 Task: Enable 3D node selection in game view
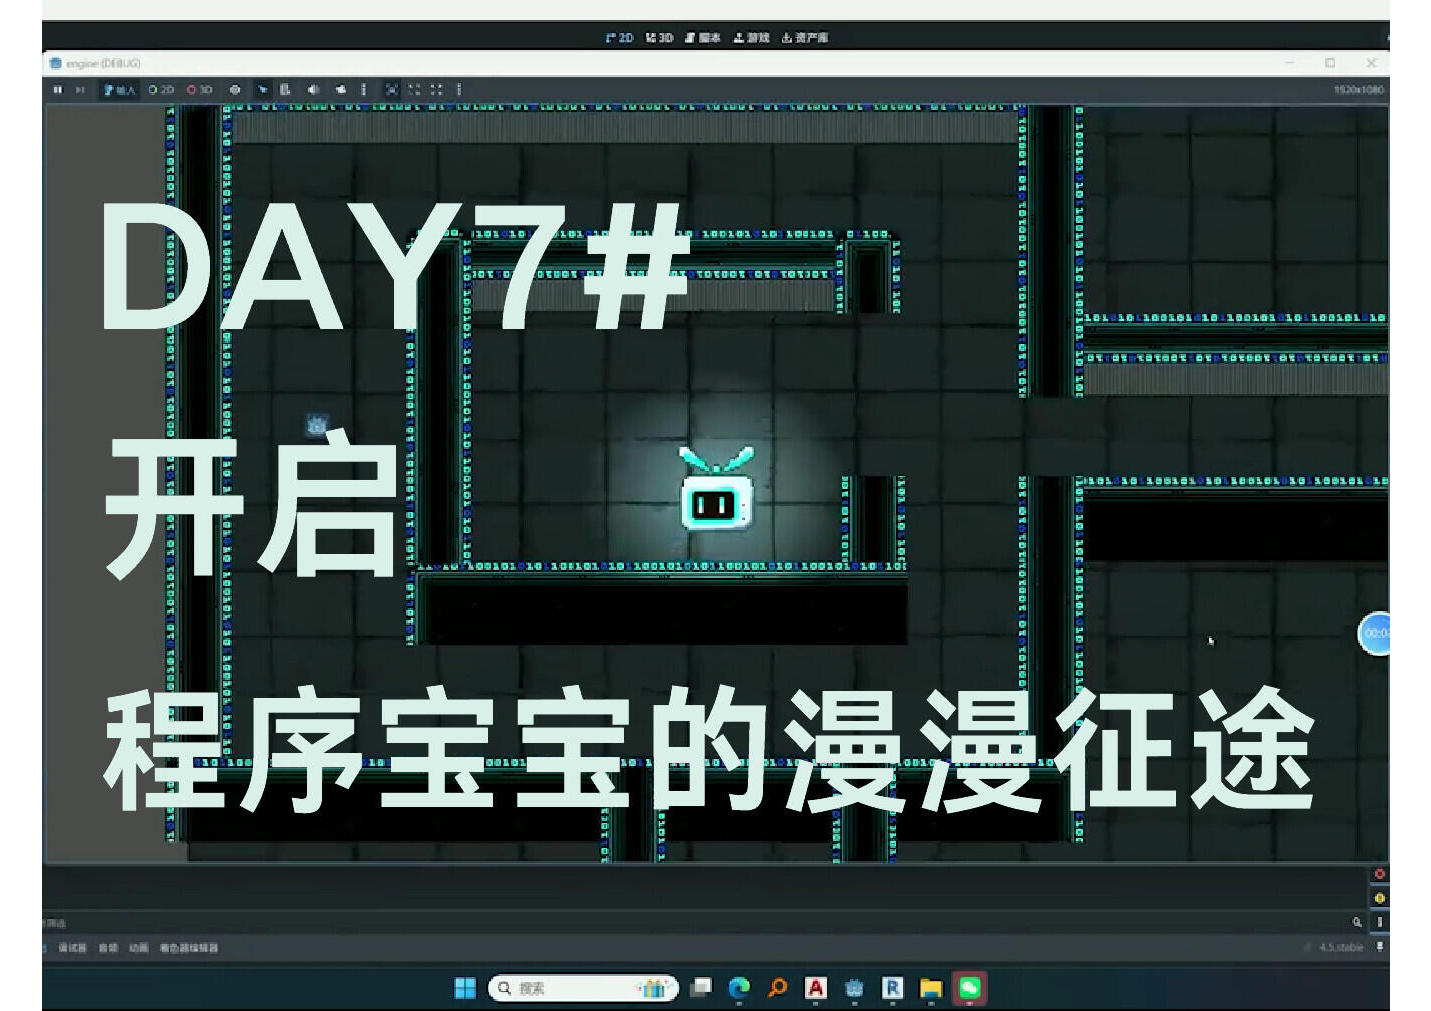(x=199, y=90)
